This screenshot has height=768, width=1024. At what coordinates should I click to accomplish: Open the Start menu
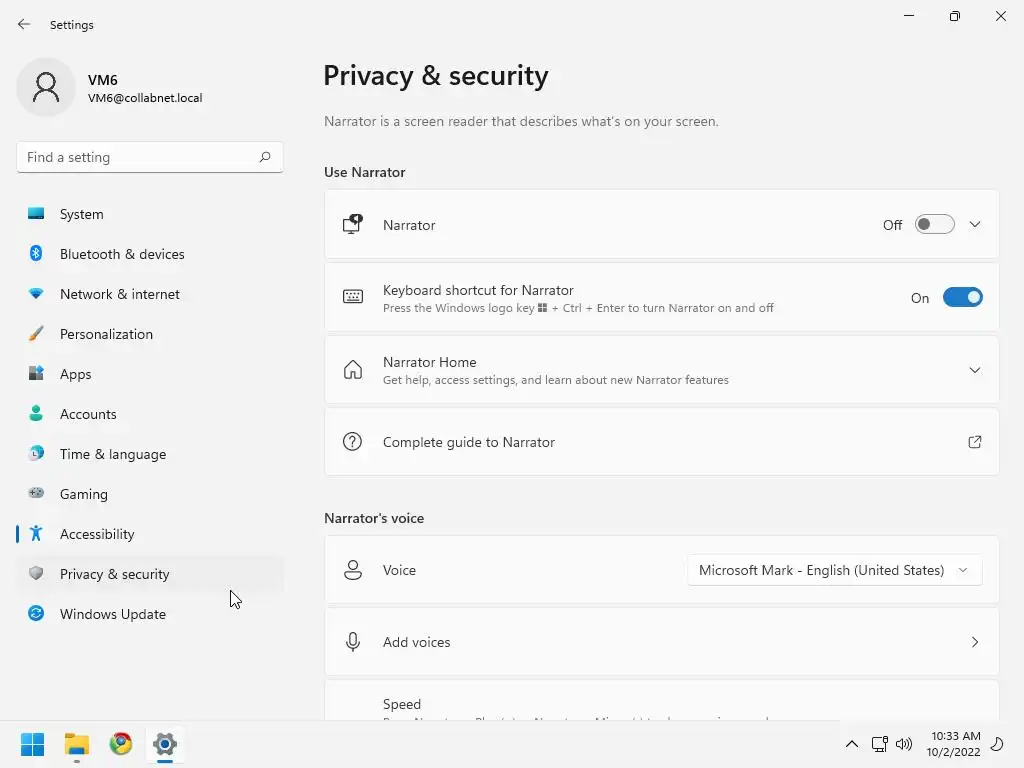(x=32, y=744)
